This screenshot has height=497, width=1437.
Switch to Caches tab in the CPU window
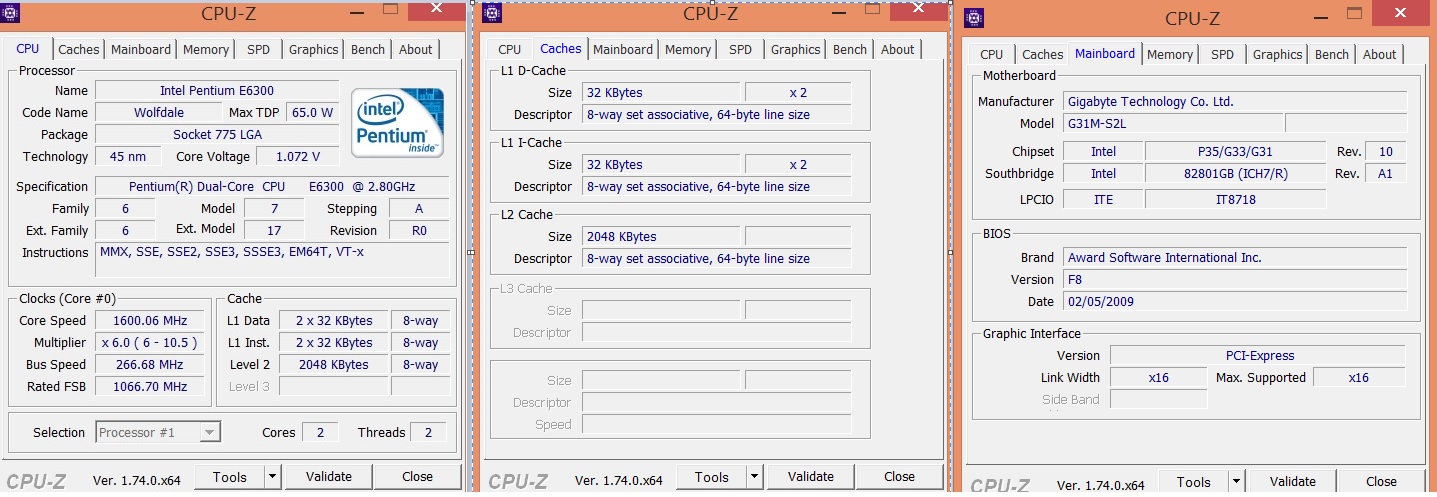pos(78,49)
